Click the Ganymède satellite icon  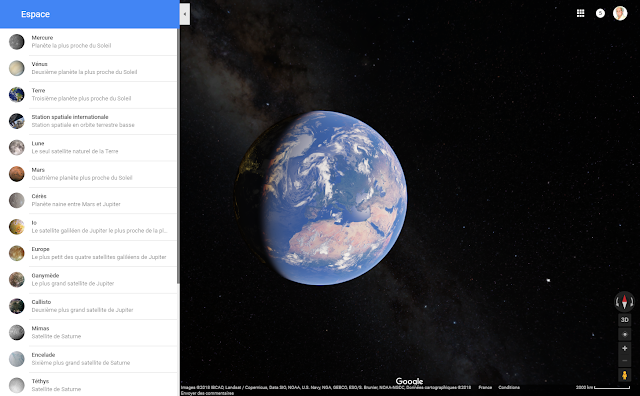coord(17,280)
